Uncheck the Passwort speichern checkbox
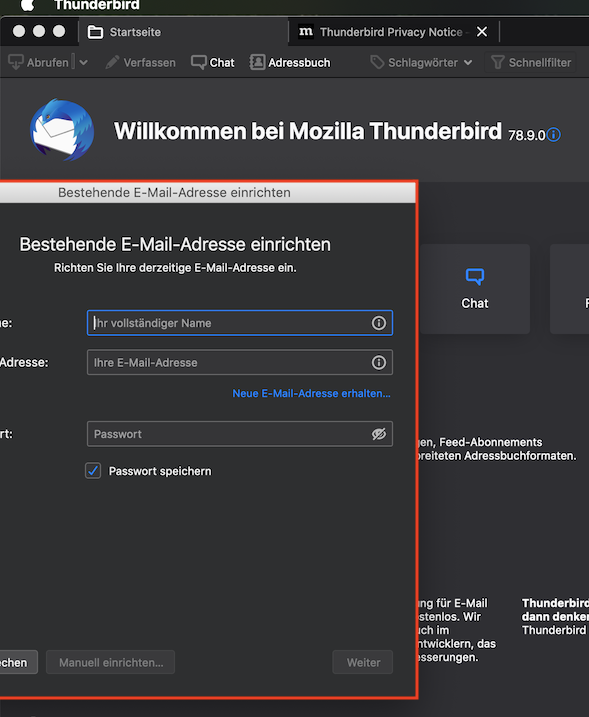This screenshot has height=717, width=589. (x=93, y=471)
